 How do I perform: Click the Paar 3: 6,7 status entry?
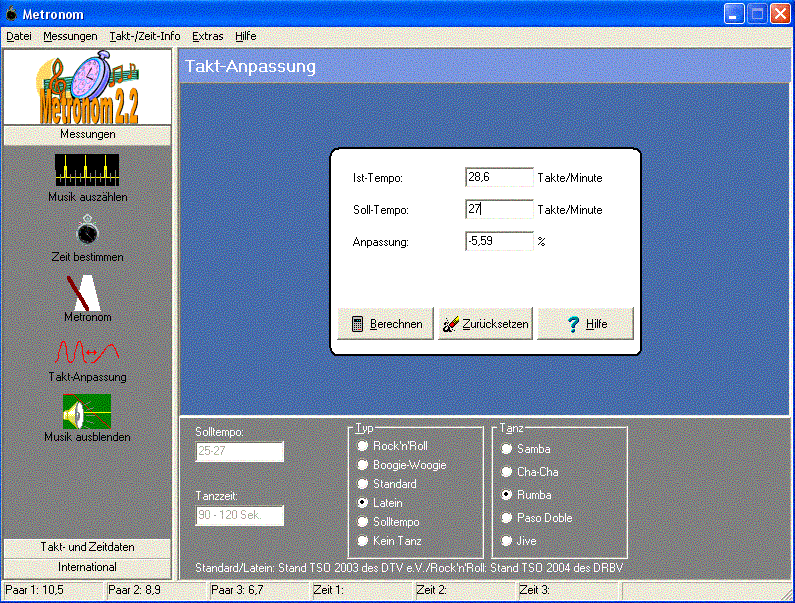pyautogui.click(x=259, y=590)
